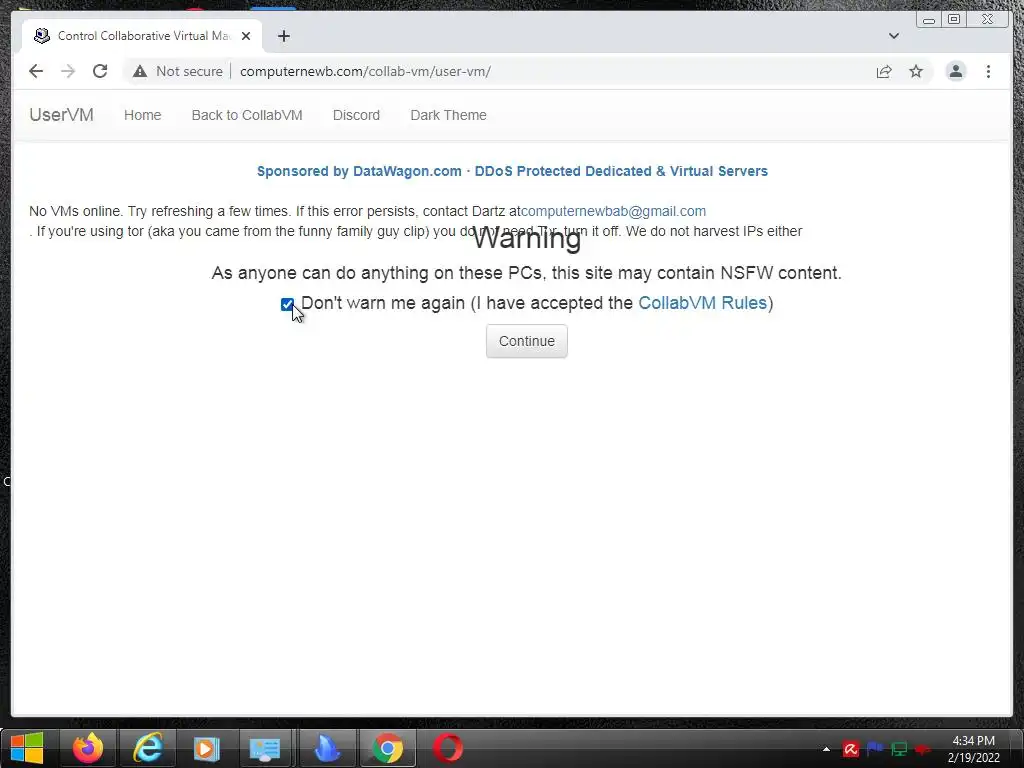Open the blue fin taskbar icon
This screenshot has width=1024, height=768.
[327, 748]
